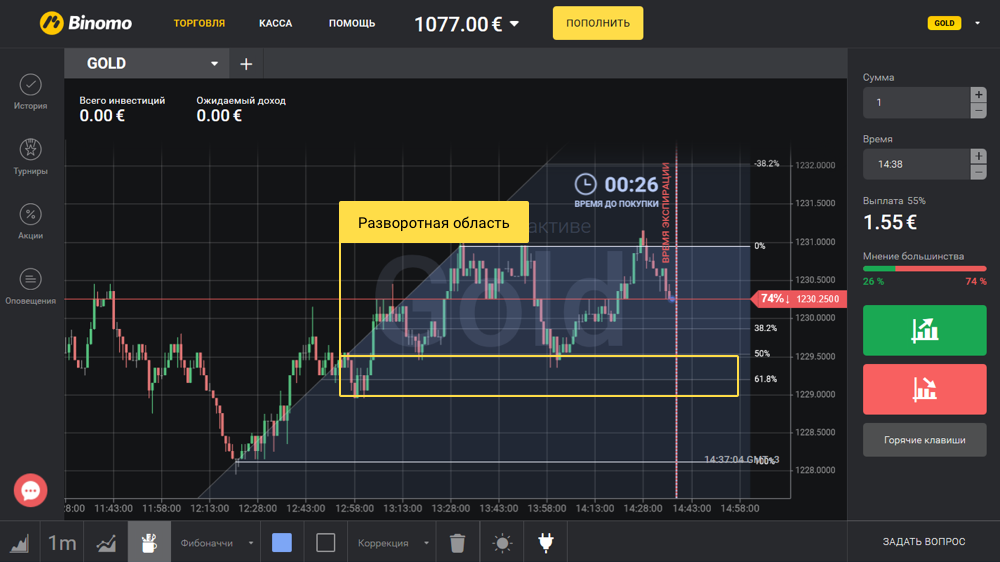
Task: Pick the dark outline color swatch
Action: pos(325,542)
